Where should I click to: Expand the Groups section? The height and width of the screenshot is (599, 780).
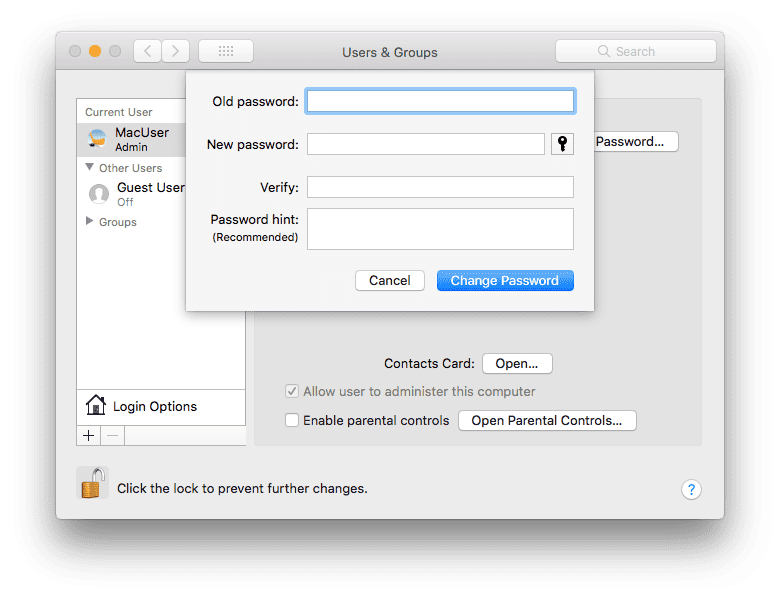90,222
